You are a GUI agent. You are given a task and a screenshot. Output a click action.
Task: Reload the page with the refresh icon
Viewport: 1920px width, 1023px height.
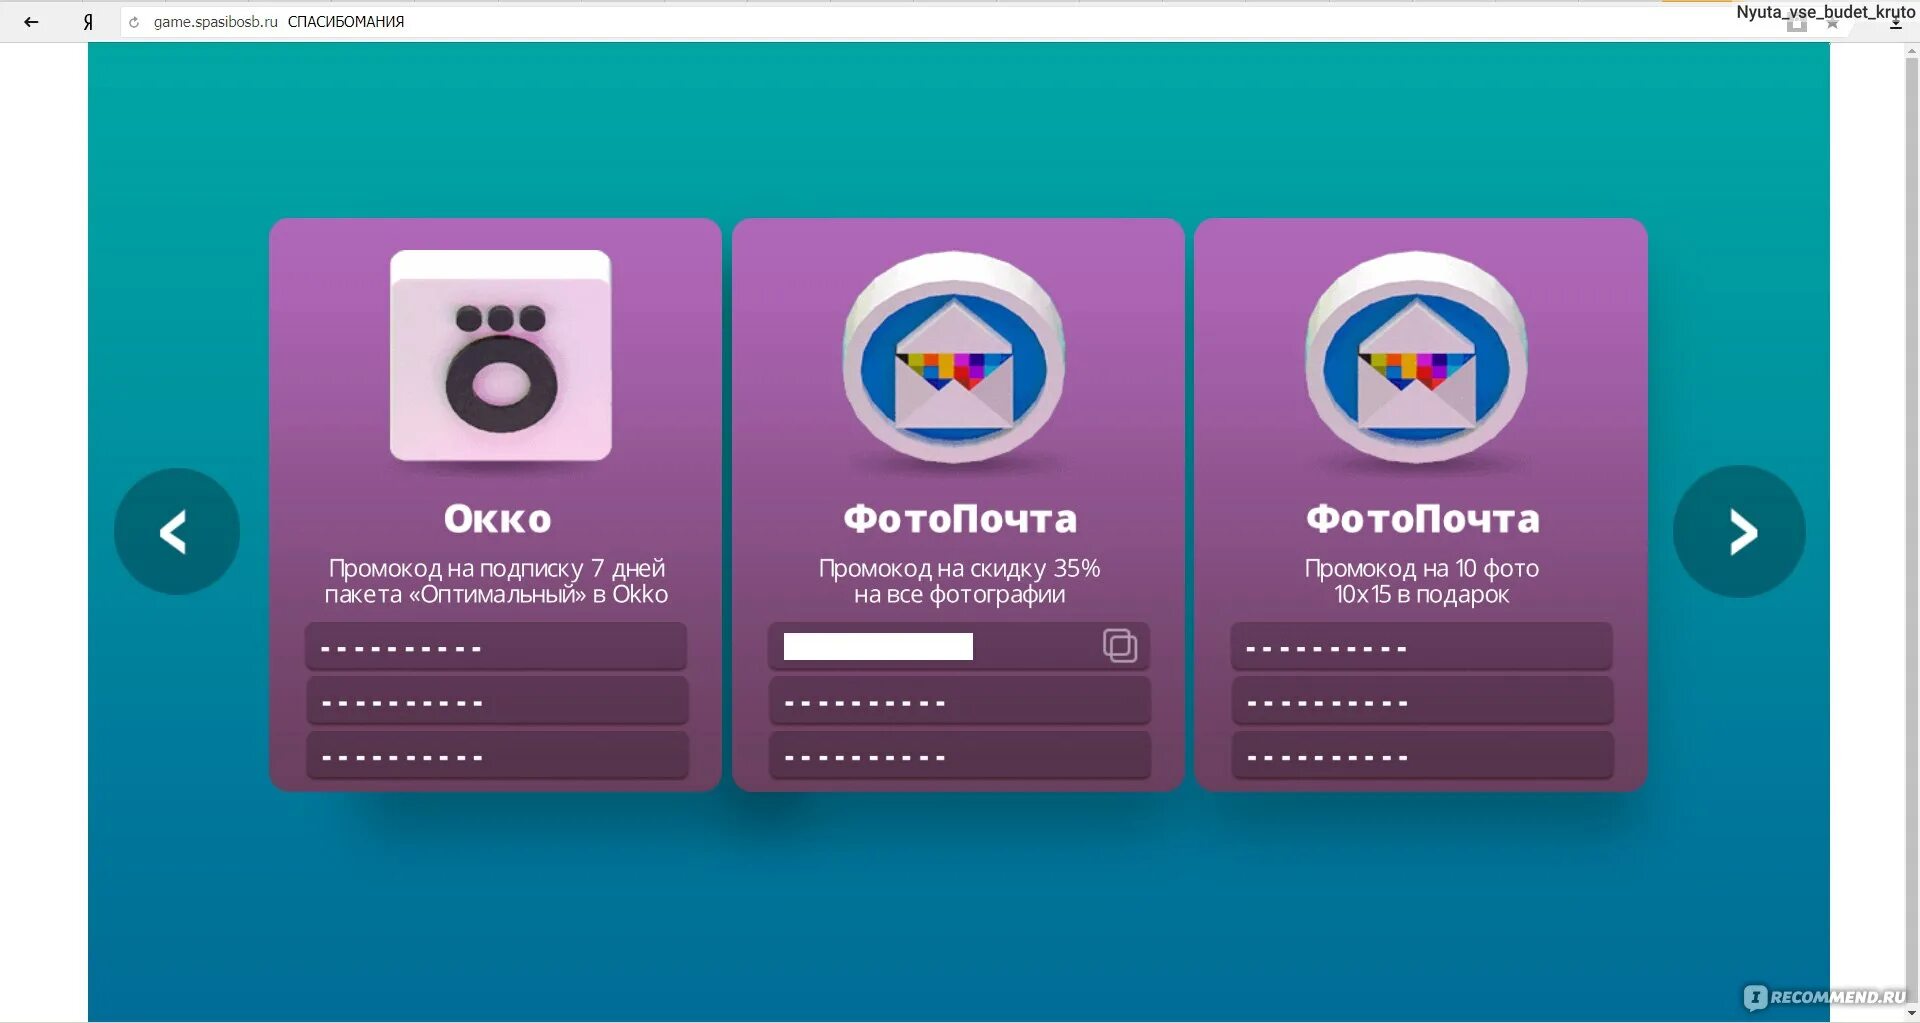pos(134,22)
